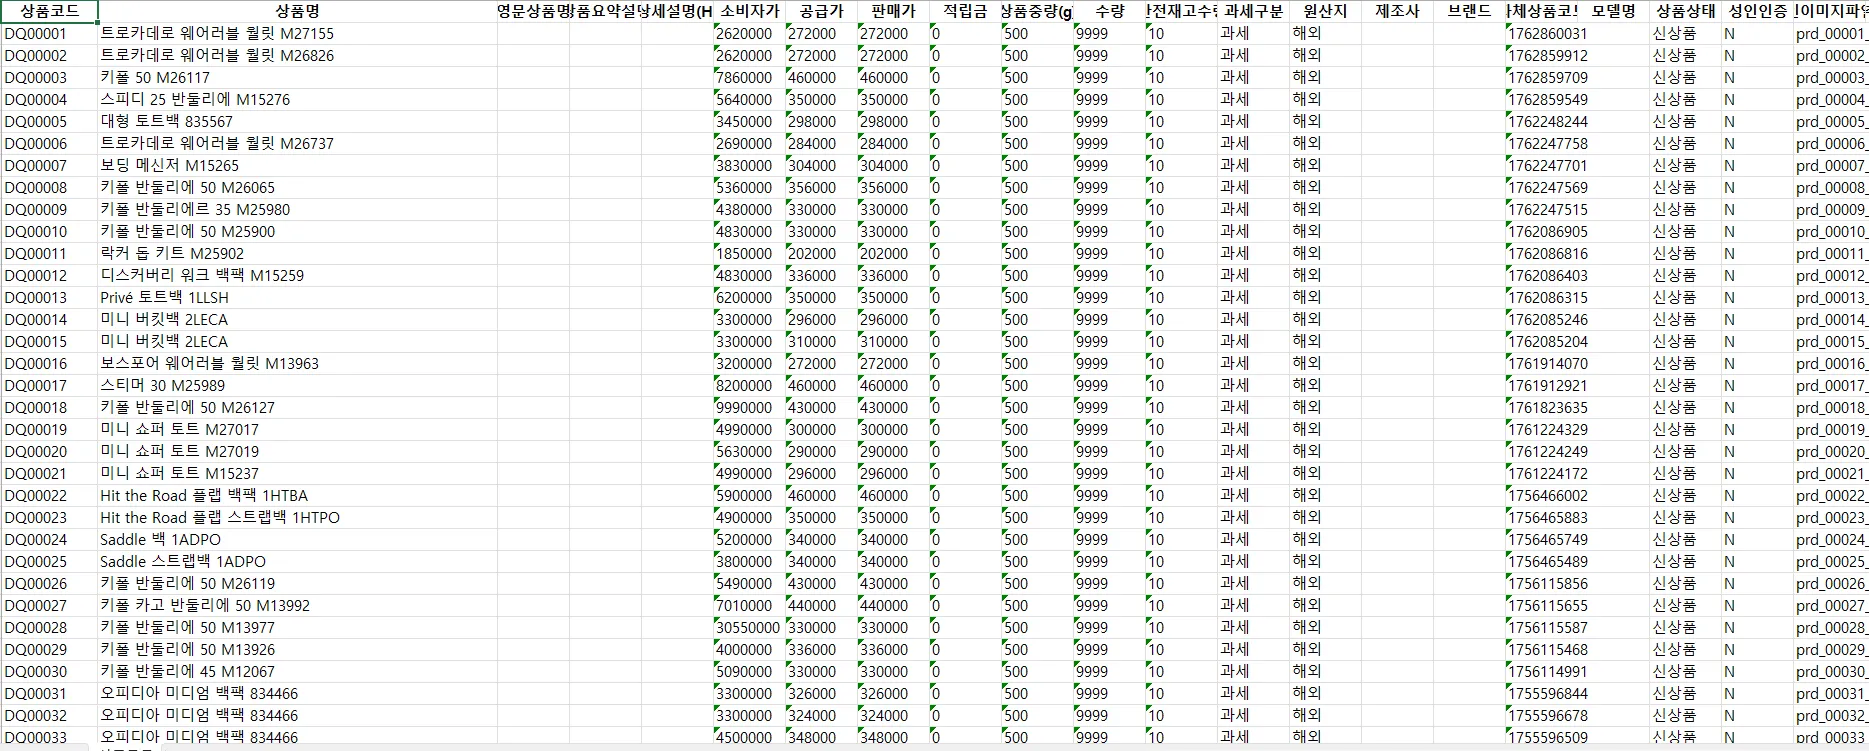Click the 원산지 column header
Image resolution: width=1869 pixels, height=751 pixels.
[x=1325, y=11]
